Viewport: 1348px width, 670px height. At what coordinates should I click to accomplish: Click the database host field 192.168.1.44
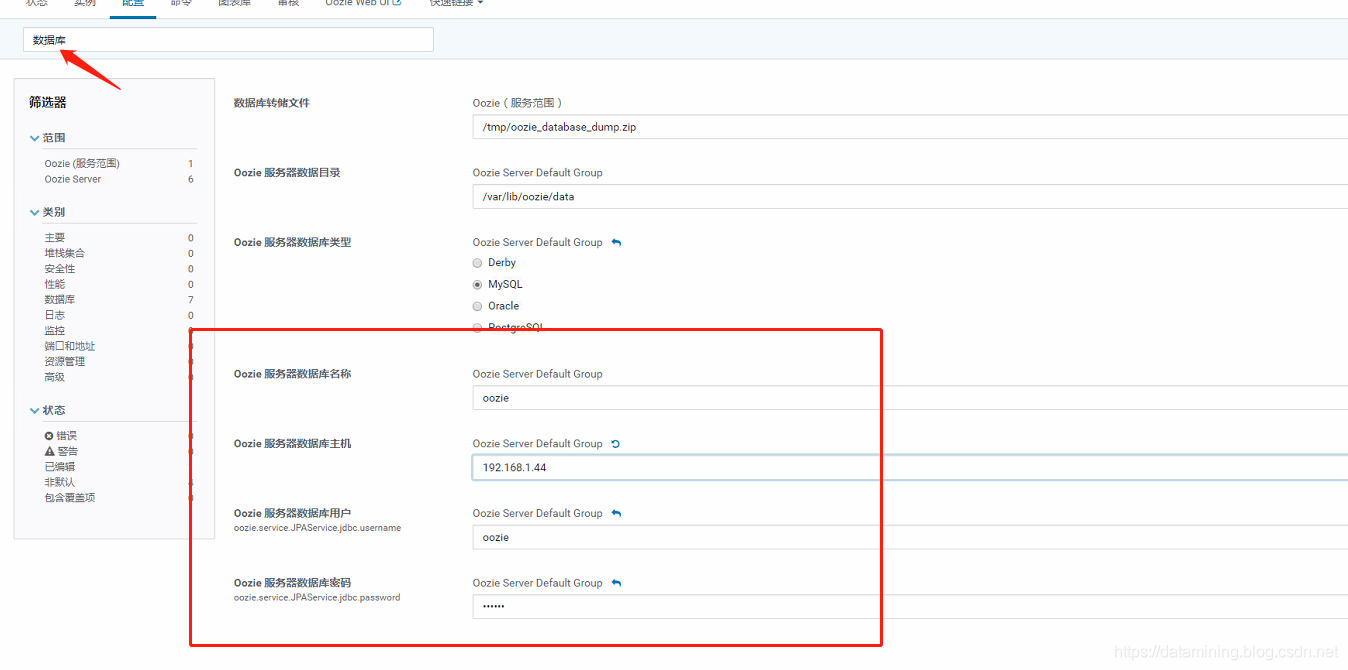(x=910, y=467)
